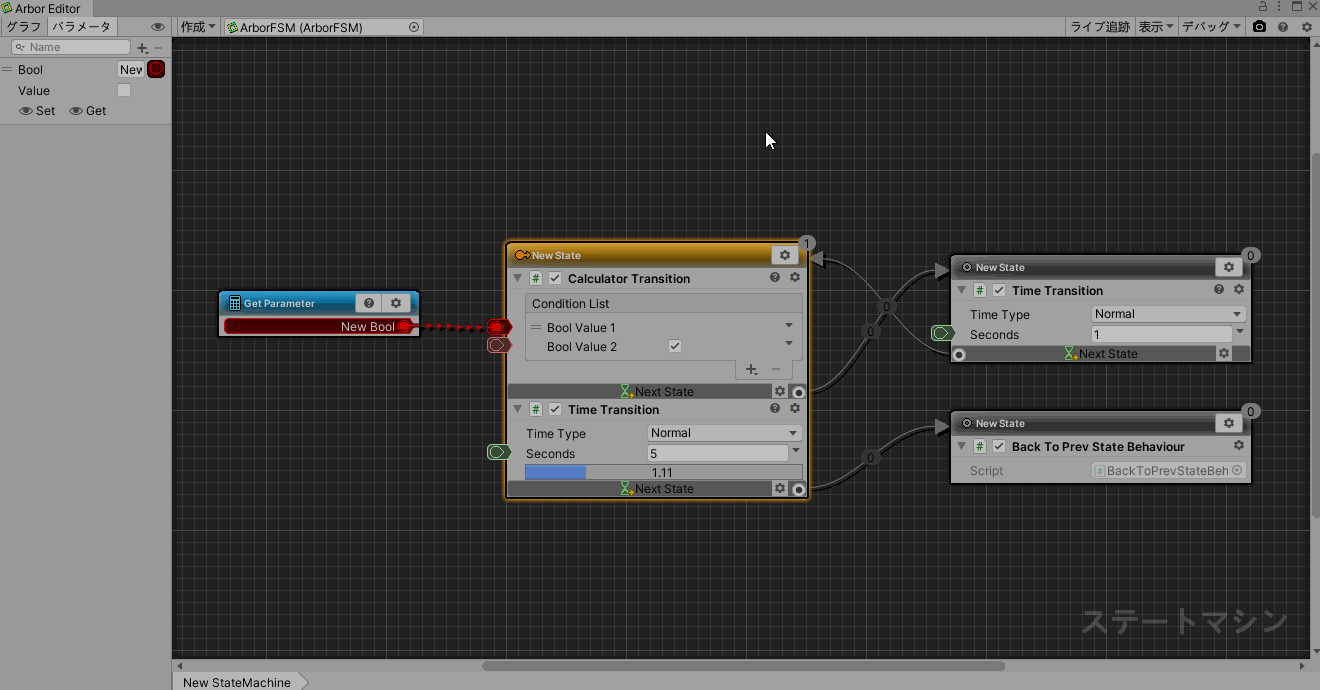The height and width of the screenshot is (690, 1320).
Task: Open the デバッグ dropdown menu
Action: pyautogui.click(x=1211, y=27)
